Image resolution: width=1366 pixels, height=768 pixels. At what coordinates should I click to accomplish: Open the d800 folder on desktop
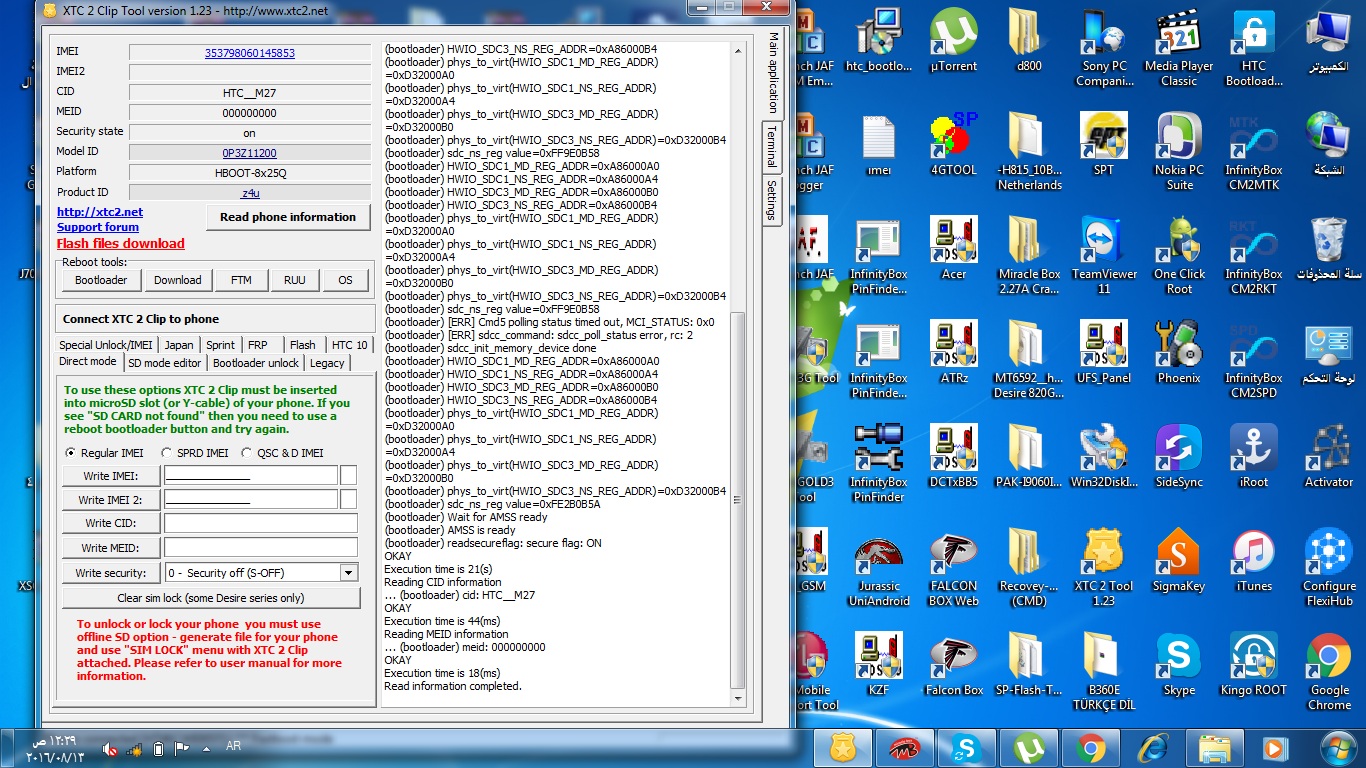coord(1028,40)
